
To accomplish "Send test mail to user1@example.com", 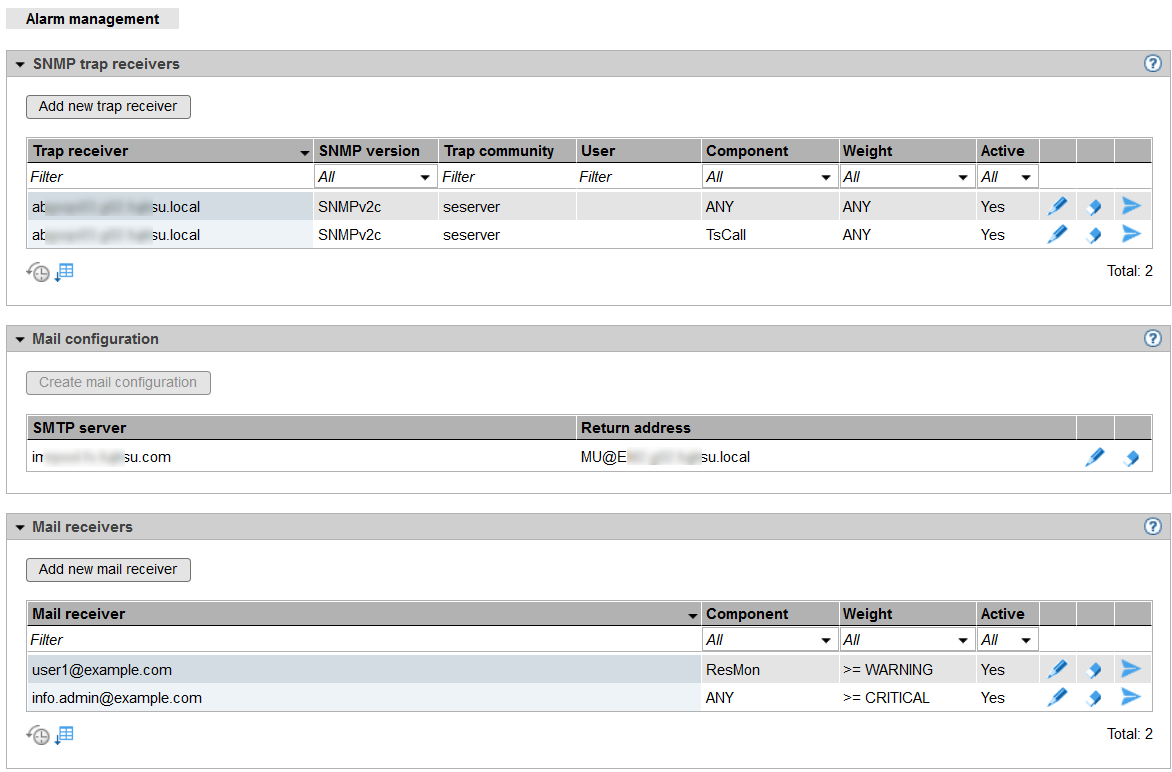I will (x=1131, y=669).
